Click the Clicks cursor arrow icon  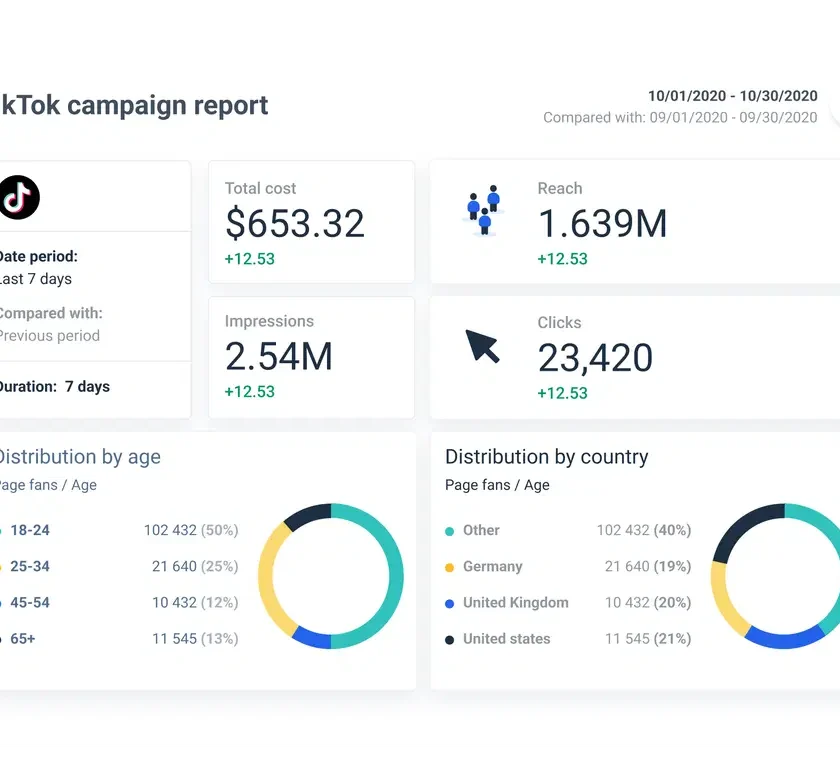click(483, 347)
